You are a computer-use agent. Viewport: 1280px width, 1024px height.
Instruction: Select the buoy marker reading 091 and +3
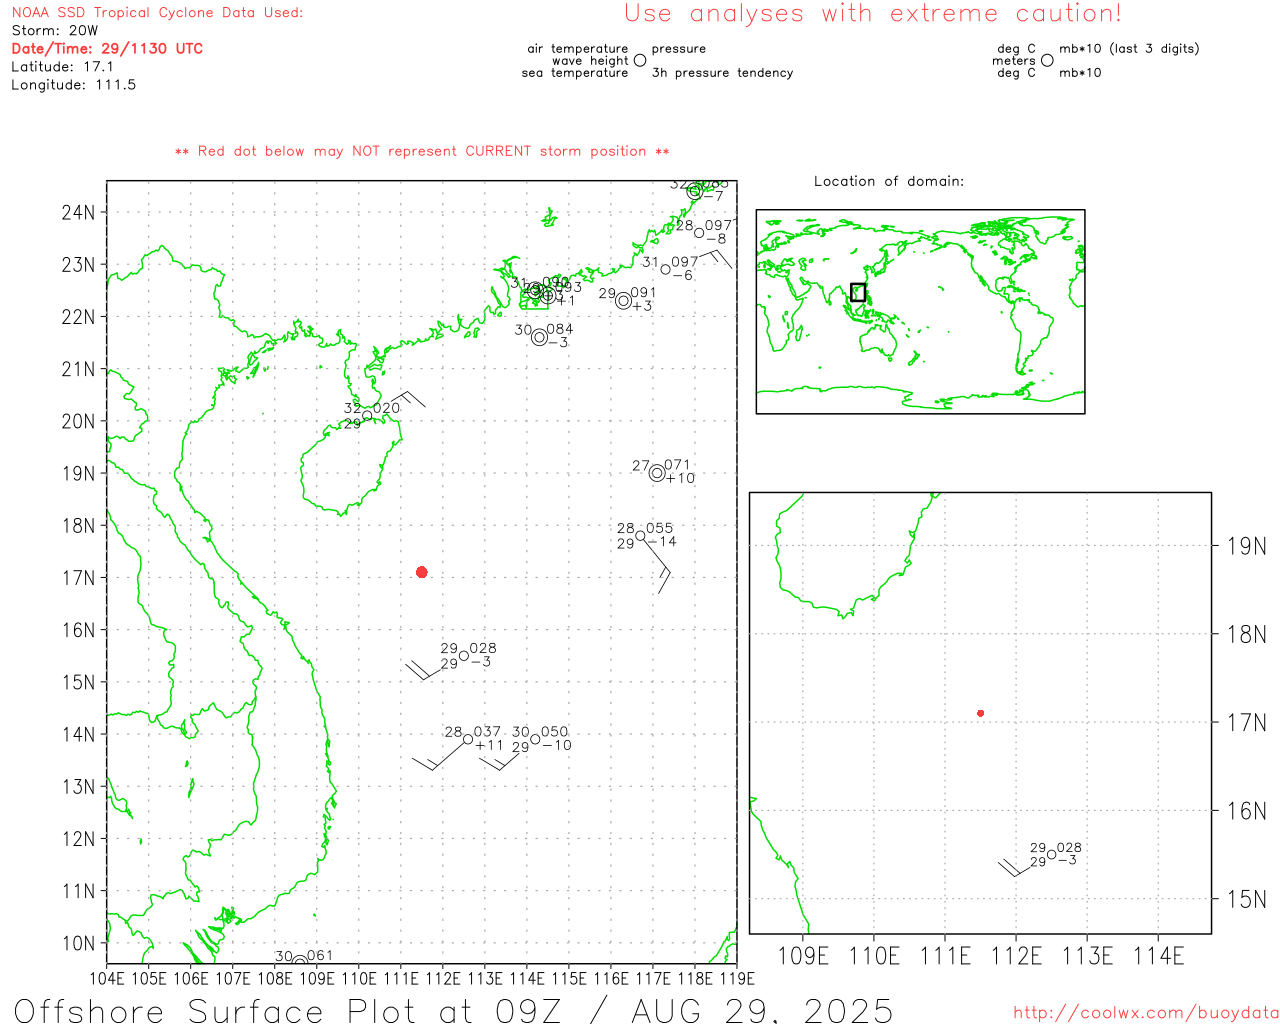[624, 301]
